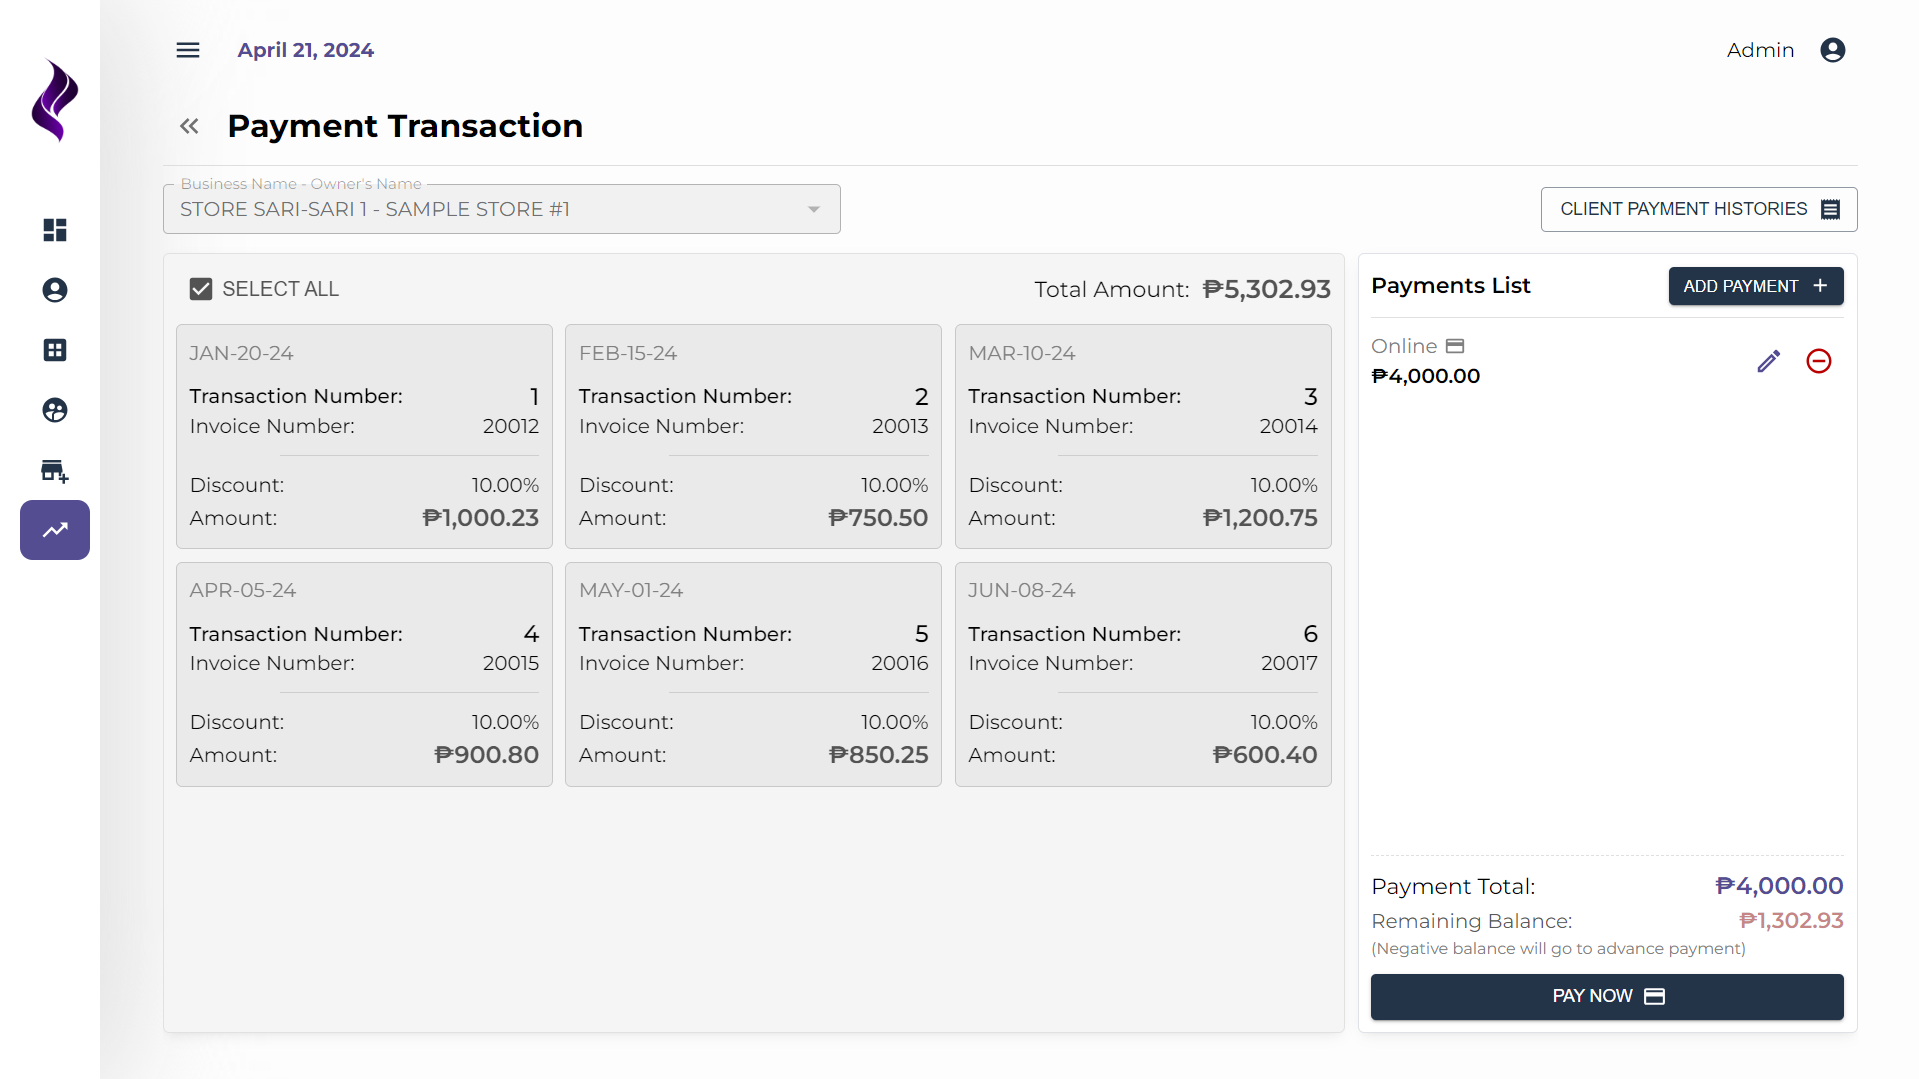The width and height of the screenshot is (1919, 1079).
Task: Open the hamburger navigation menu
Action: tap(187, 49)
